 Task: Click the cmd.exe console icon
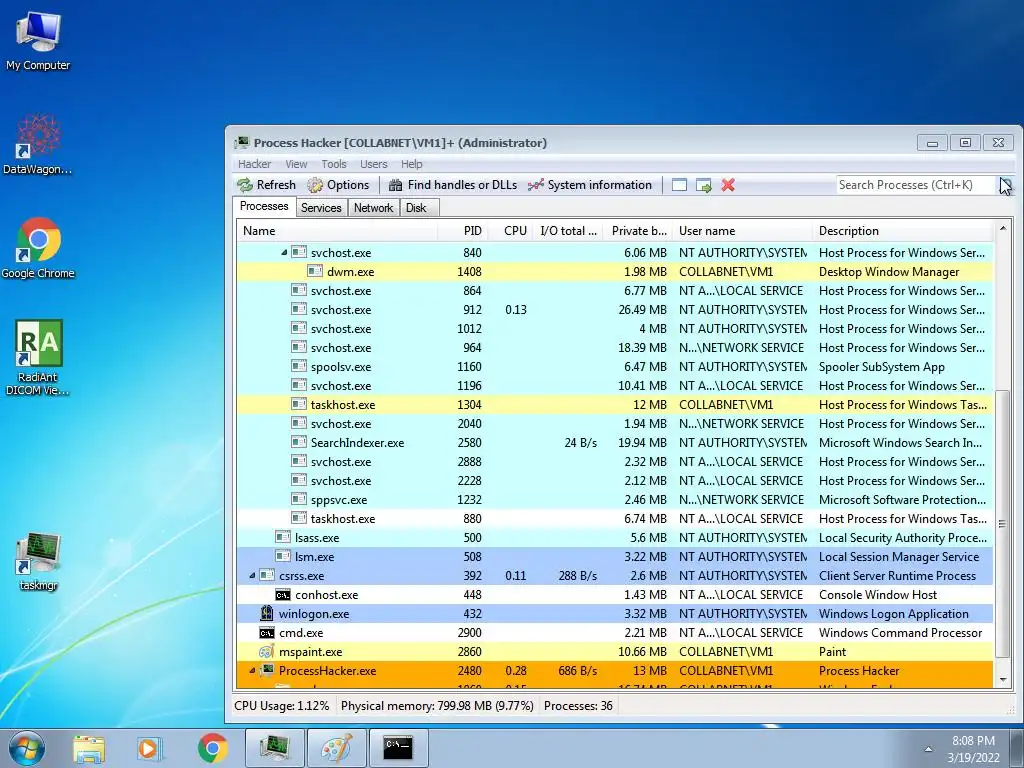pos(266,633)
